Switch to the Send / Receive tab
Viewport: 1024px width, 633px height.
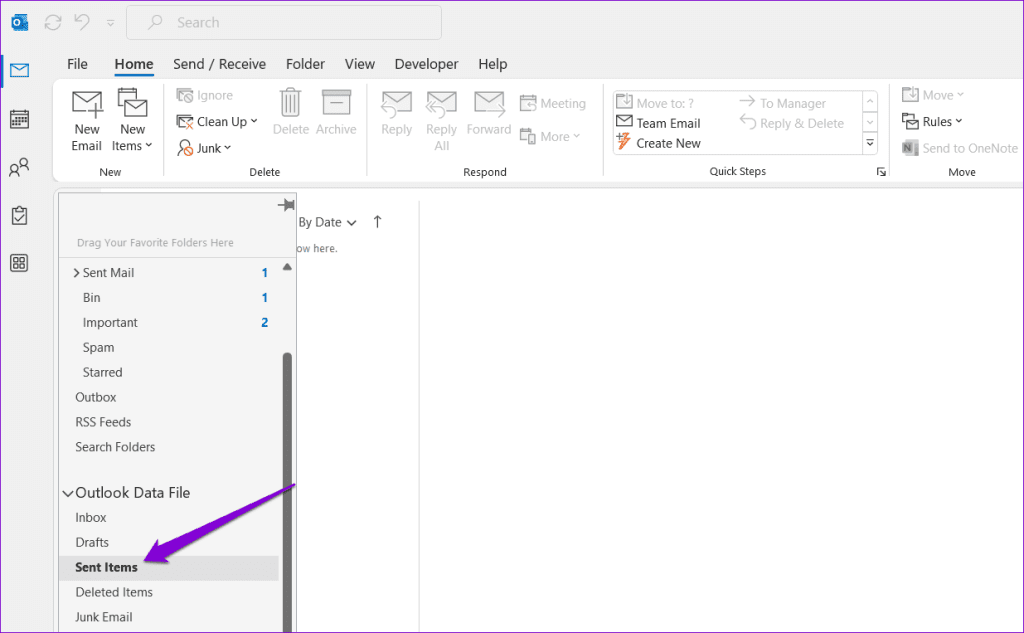(219, 63)
